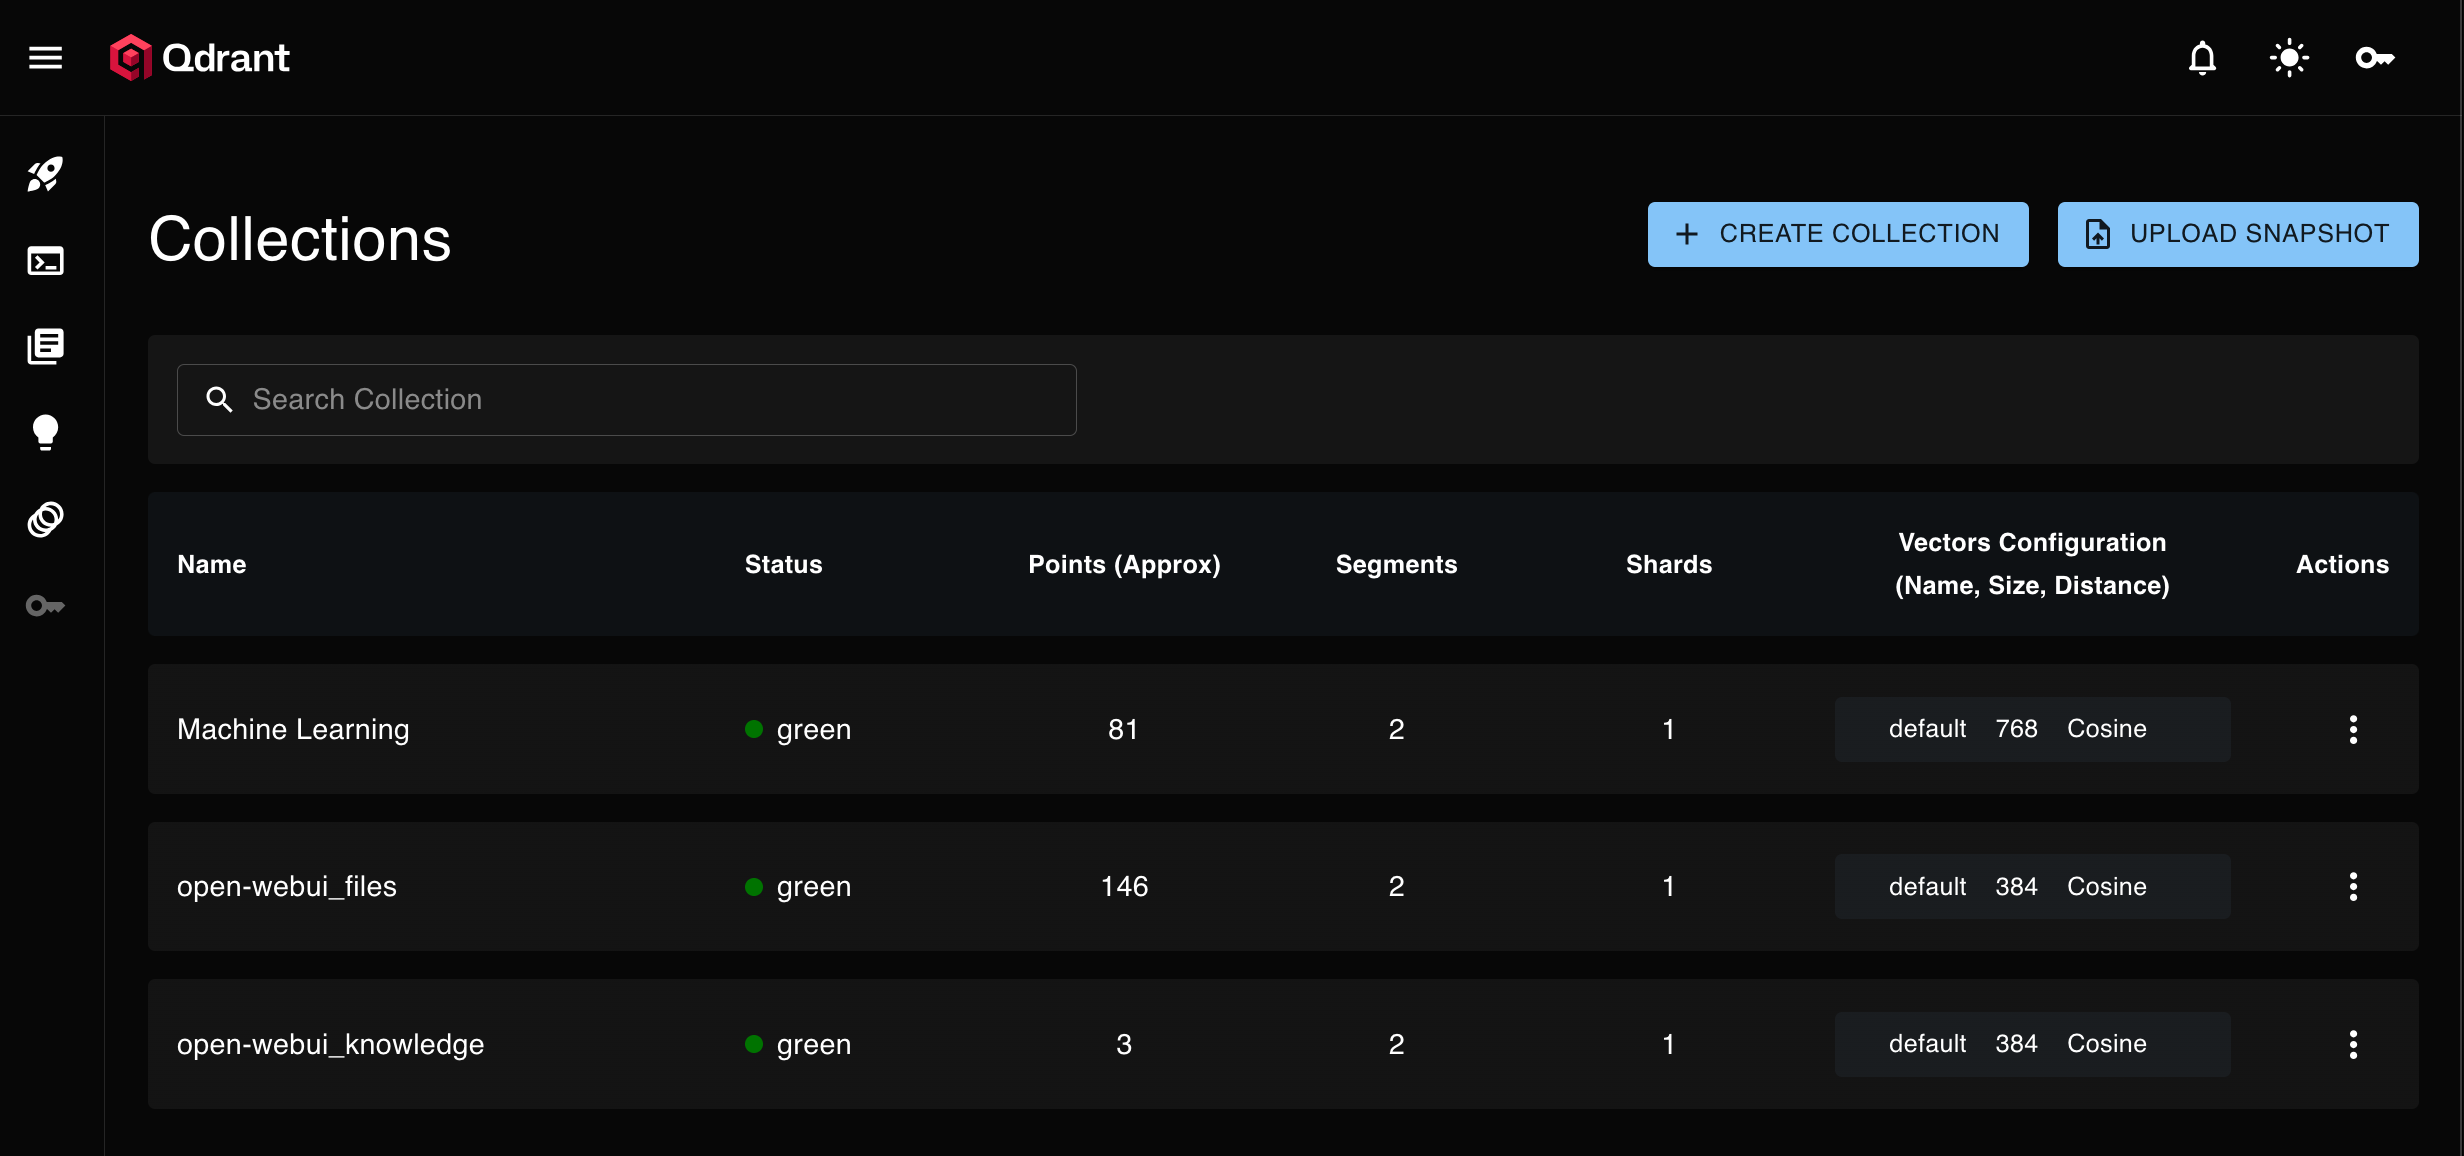Image resolution: width=2464 pixels, height=1156 pixels.
Task: Open the Console from sidebar
Action: 45,261
